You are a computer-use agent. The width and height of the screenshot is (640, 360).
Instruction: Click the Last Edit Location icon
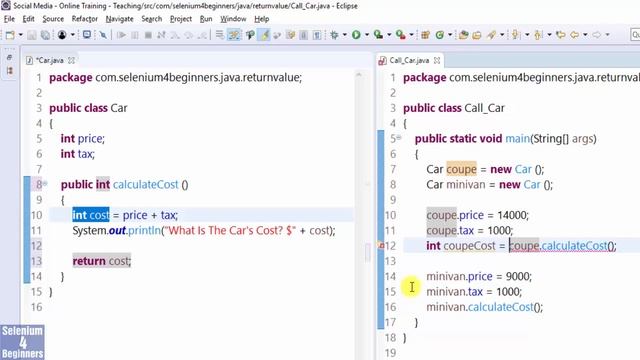[561, 35]
